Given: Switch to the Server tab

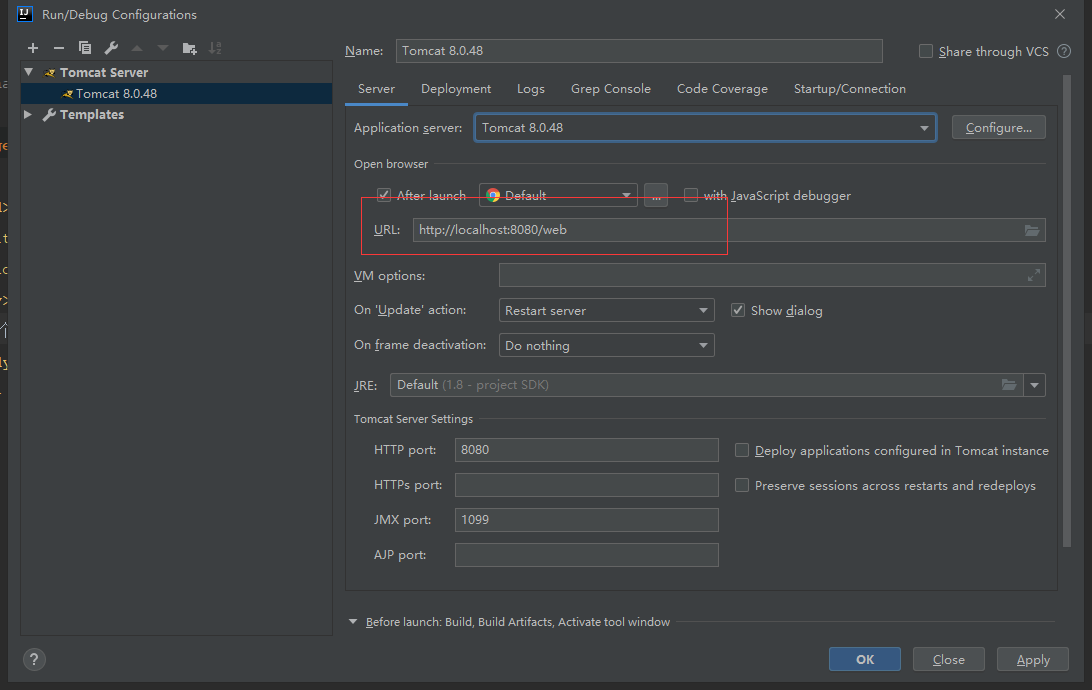Looking at the screenshot, I should pyautogui.click(x=376, y=89).
